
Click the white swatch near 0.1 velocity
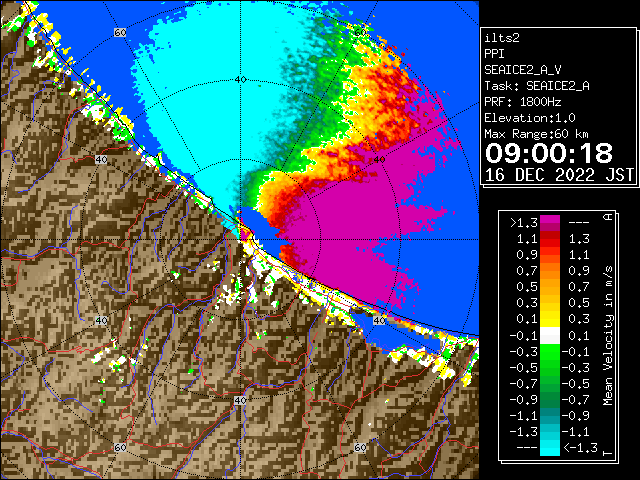coord(550,336)
